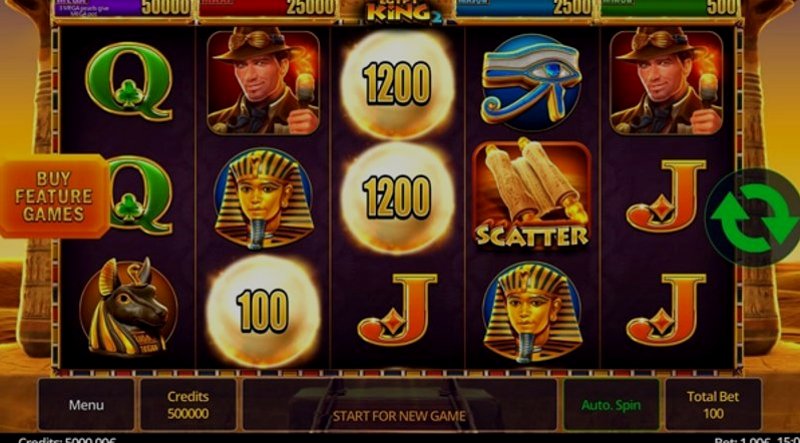Click the explorer symbol on the fifth reel

[666, 83]
